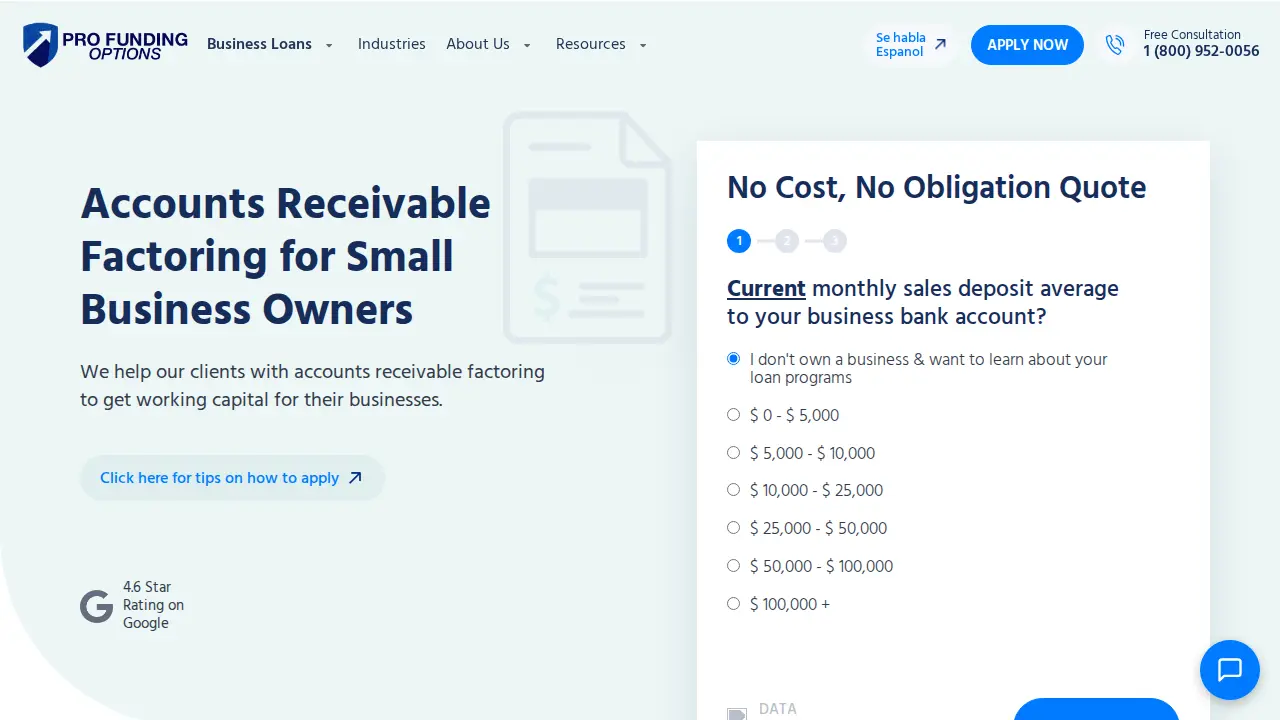
Task: Select $ 25,000 - $ 50,000 radio button
Action: click(733, 528)
